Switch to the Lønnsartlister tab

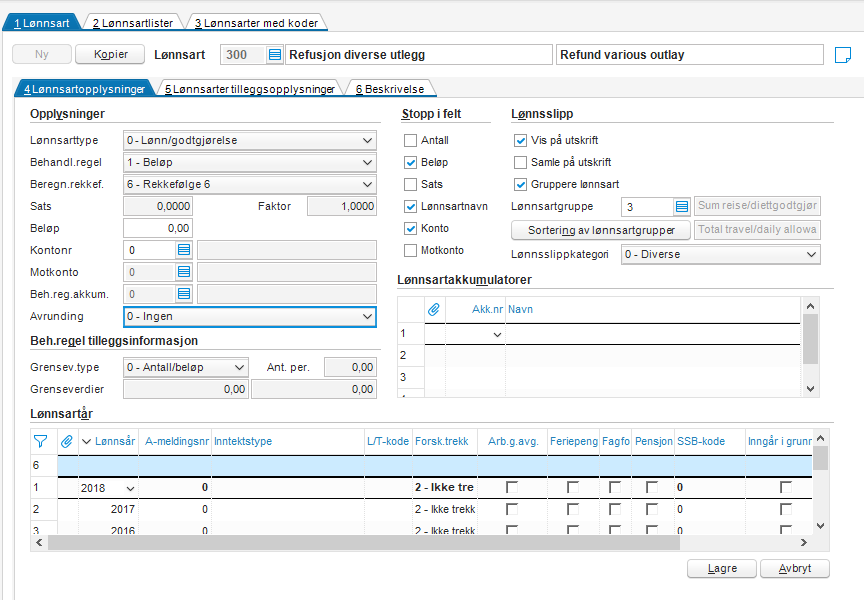click(x=133, y=23)
